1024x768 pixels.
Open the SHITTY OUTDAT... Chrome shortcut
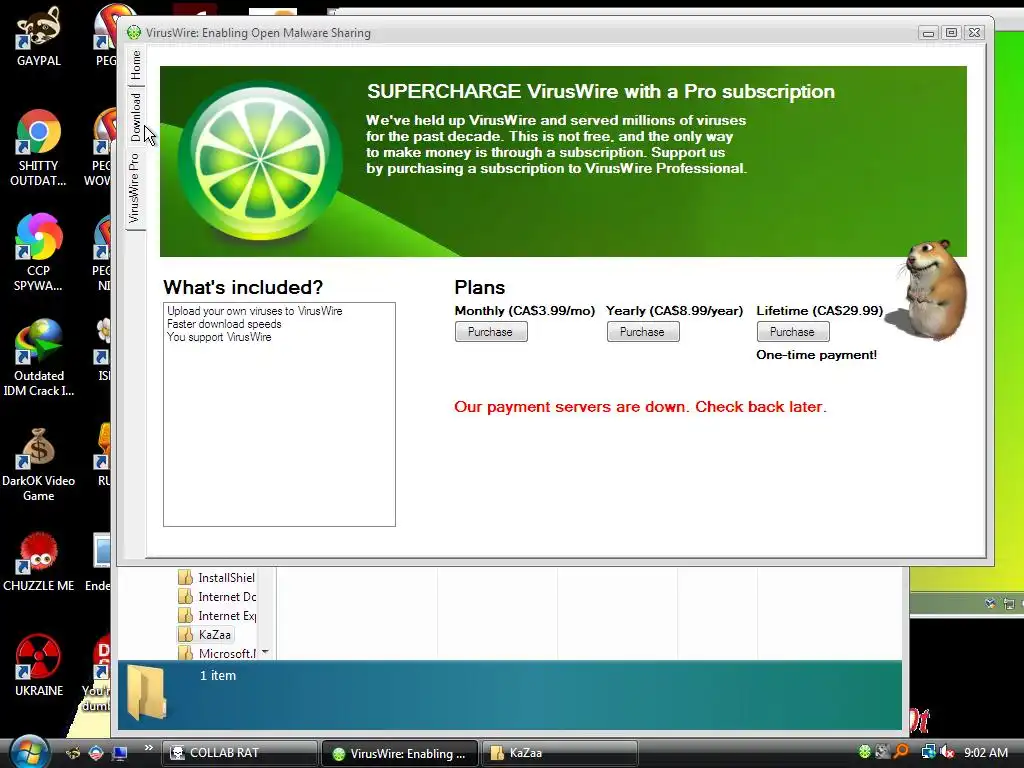39,148
